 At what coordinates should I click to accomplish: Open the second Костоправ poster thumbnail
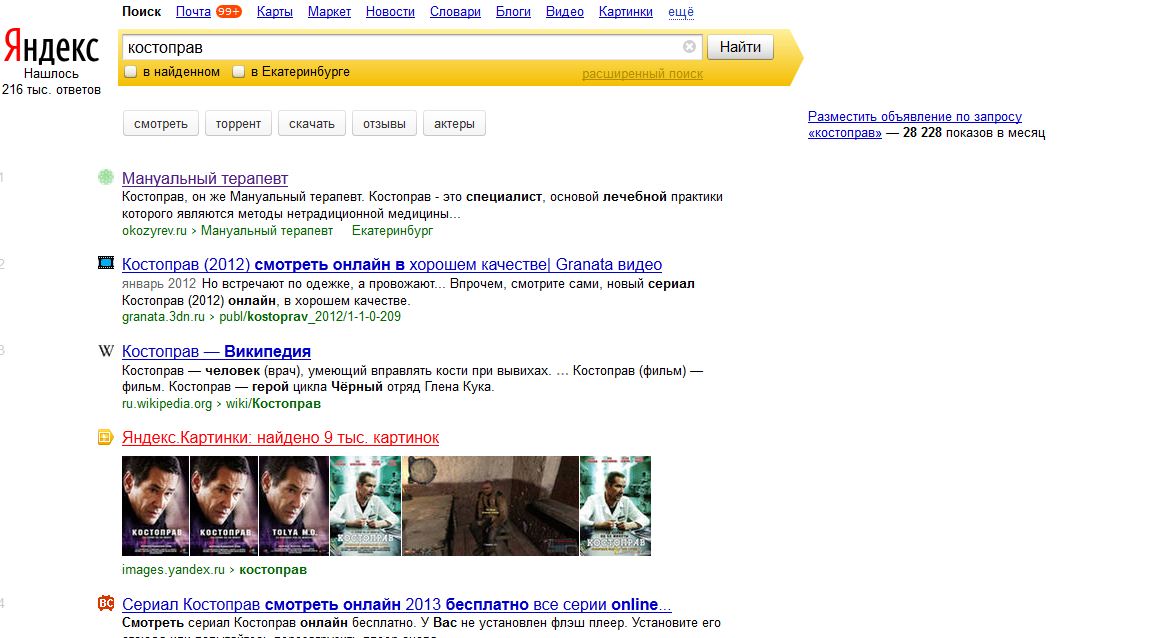point(224,506)
